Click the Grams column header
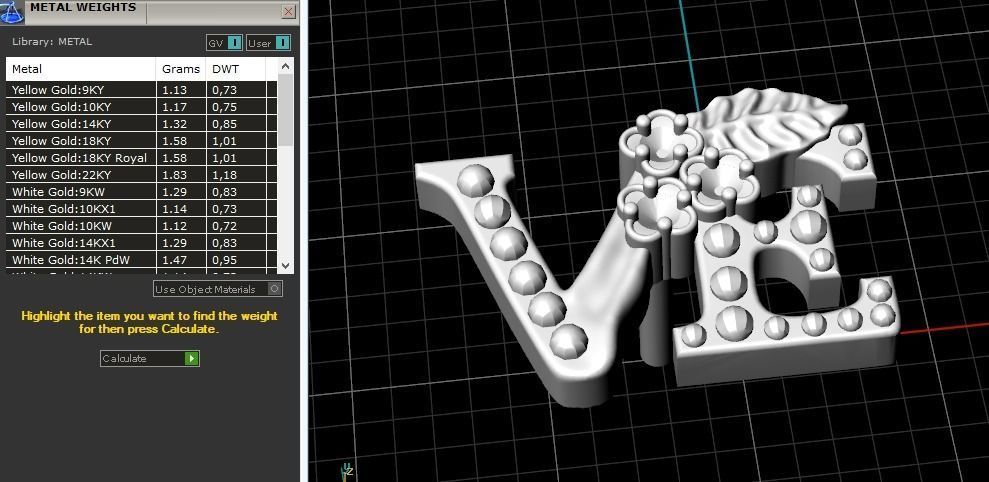Image resolution: width=989 pixels, height=482 pixels. (x=181, y=69)
